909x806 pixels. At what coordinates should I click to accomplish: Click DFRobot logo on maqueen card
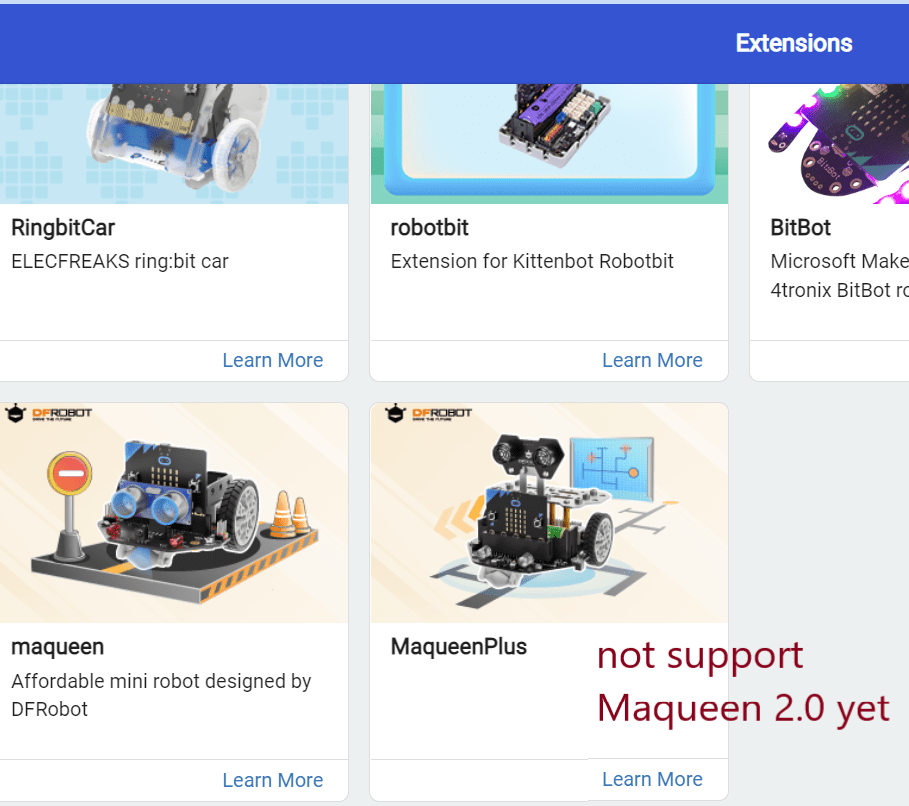(x=49, y=413)
